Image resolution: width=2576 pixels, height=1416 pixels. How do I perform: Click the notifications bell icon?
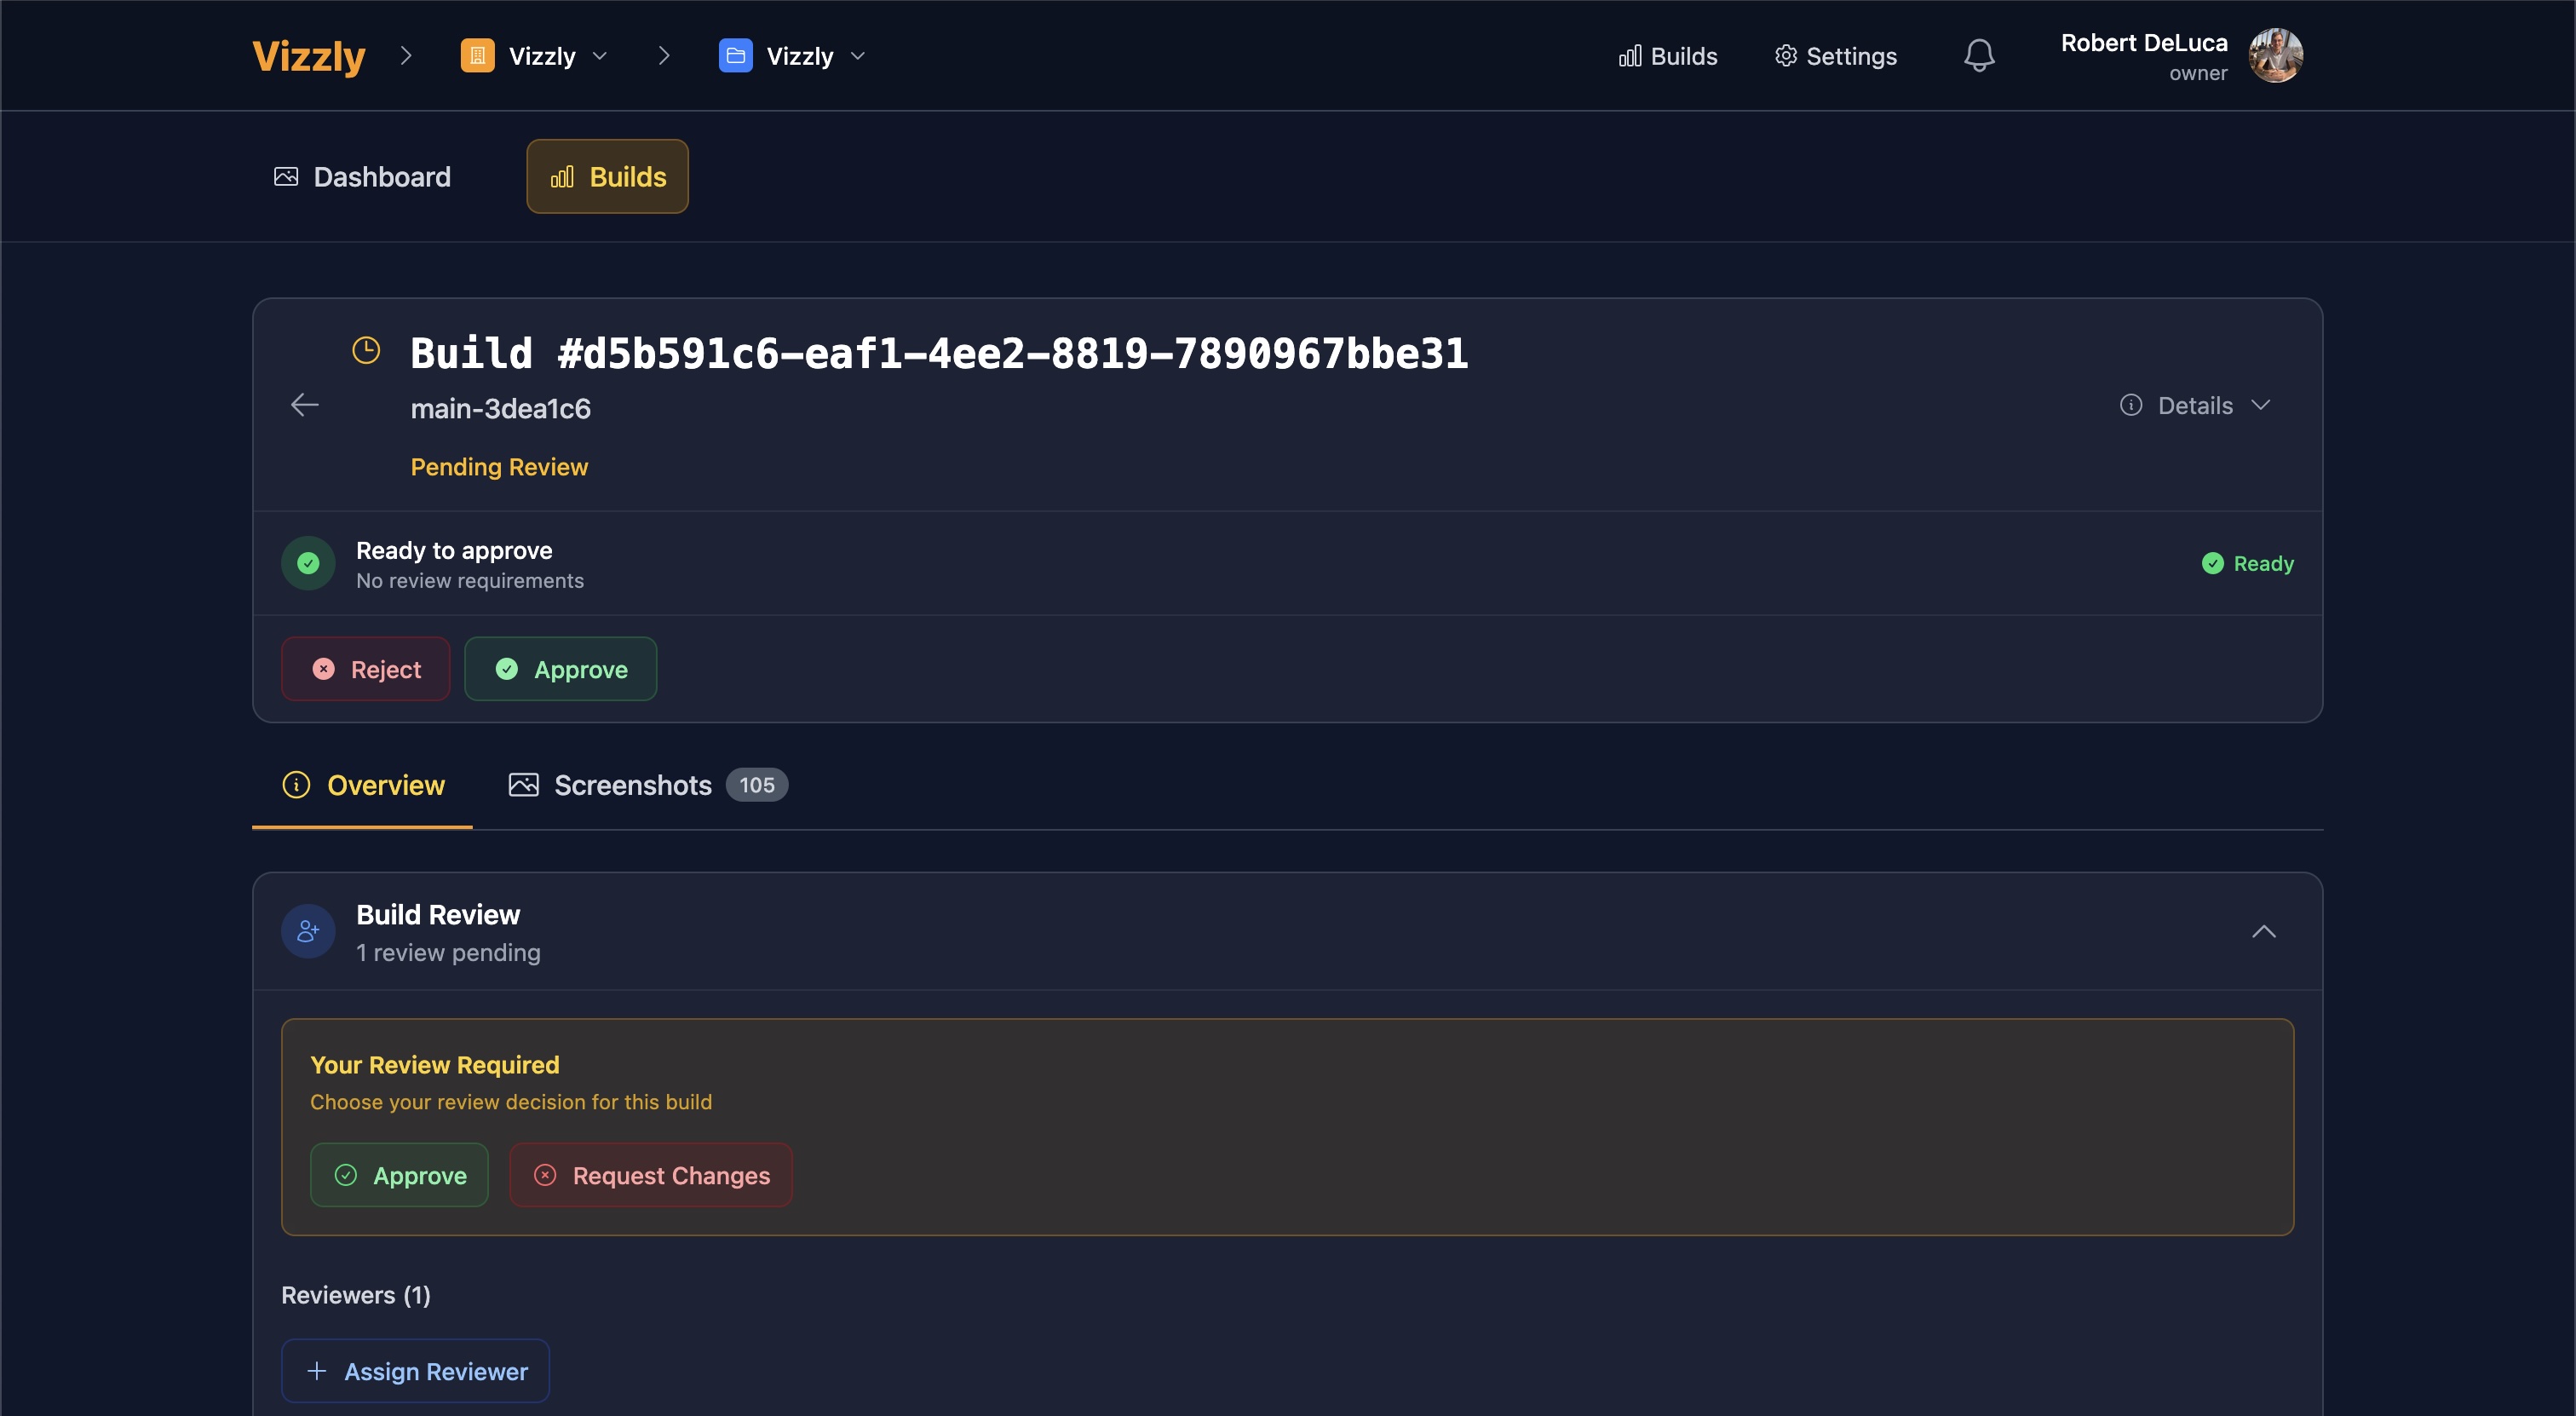click(1979, 56)
